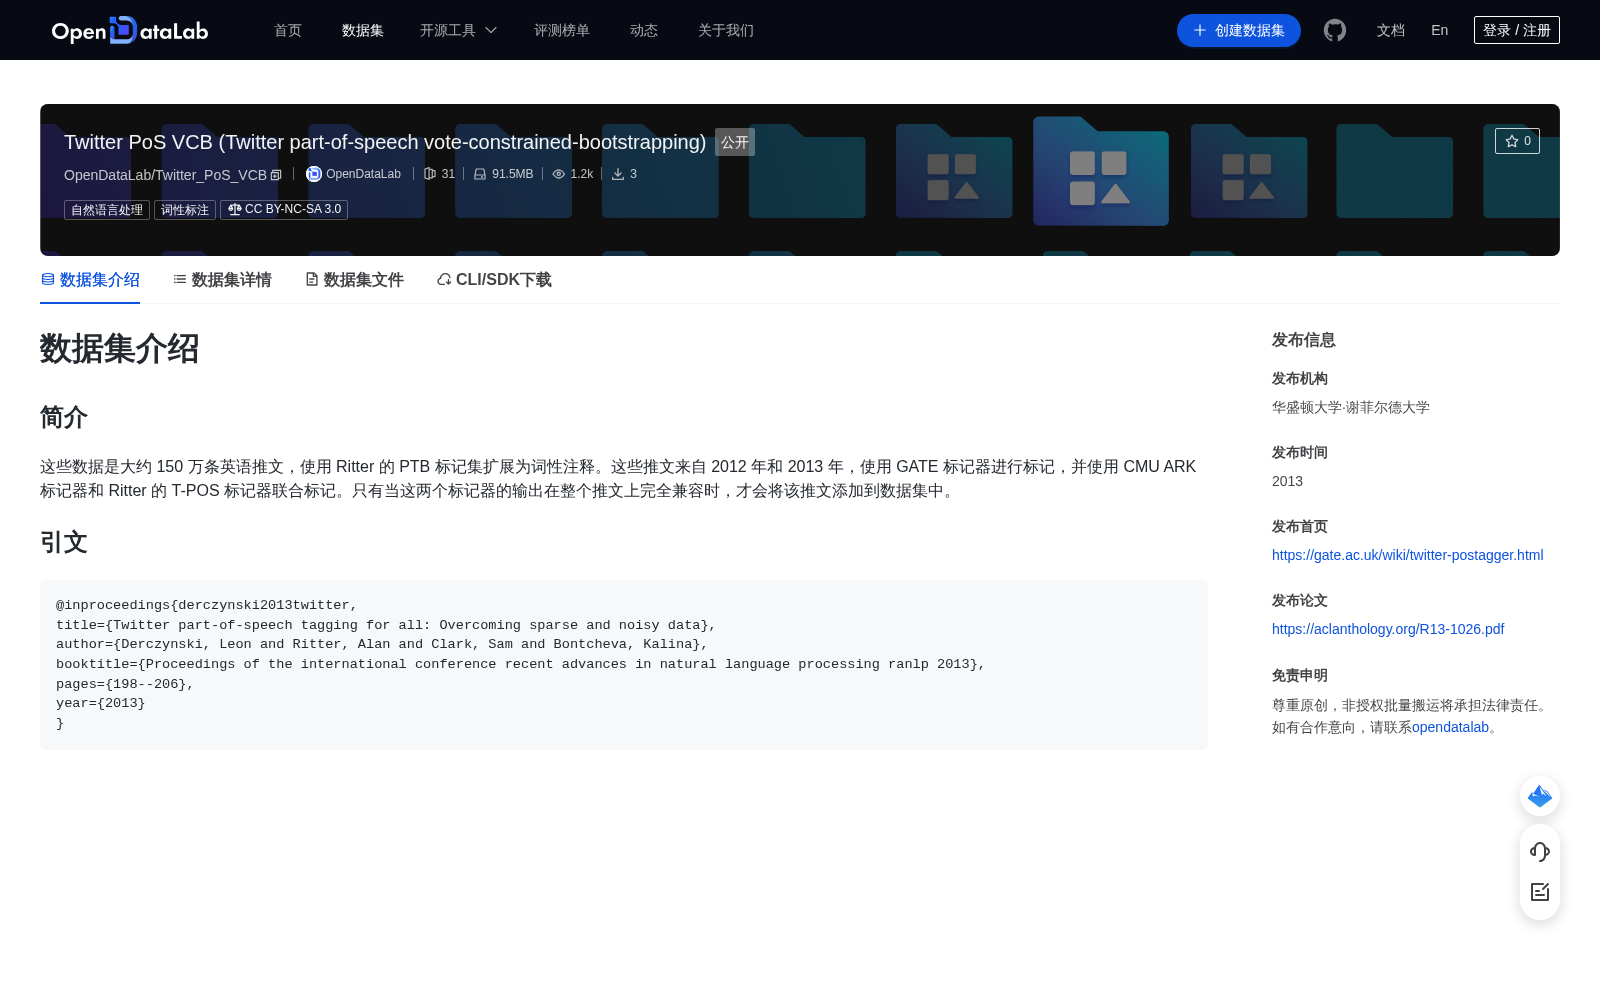This screenshot has height=1000, width=1600.
Task: Click the download icon next to 3
Action: pyautogui.click(x=618, y=174)
